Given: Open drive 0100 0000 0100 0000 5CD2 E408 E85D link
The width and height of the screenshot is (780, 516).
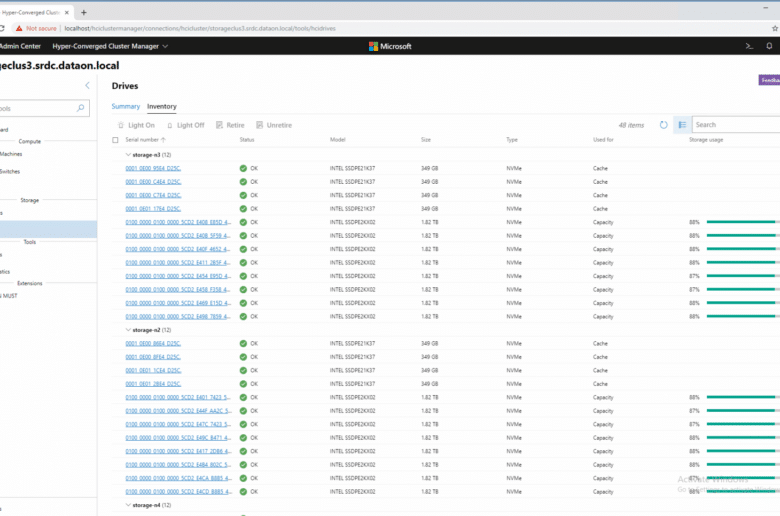Looking at the screenshot, I should (178, 222).
